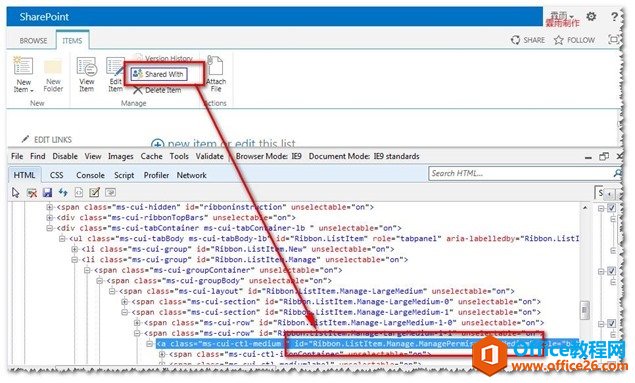Open the SharePoint settings gear
Image resolution: width=635 pixels, height=383 pixels.
coord(591,17)
